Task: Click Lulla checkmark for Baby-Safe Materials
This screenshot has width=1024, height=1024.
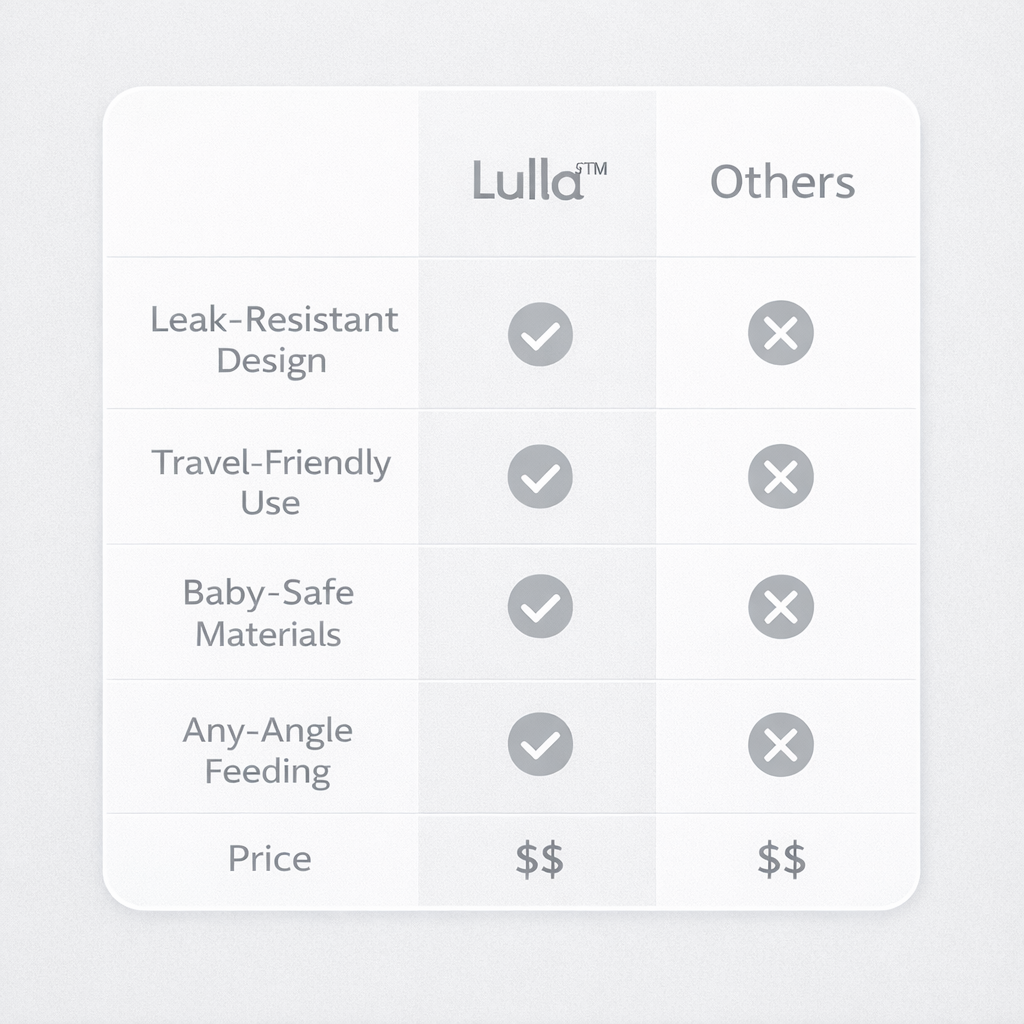Action: point(540,607)
